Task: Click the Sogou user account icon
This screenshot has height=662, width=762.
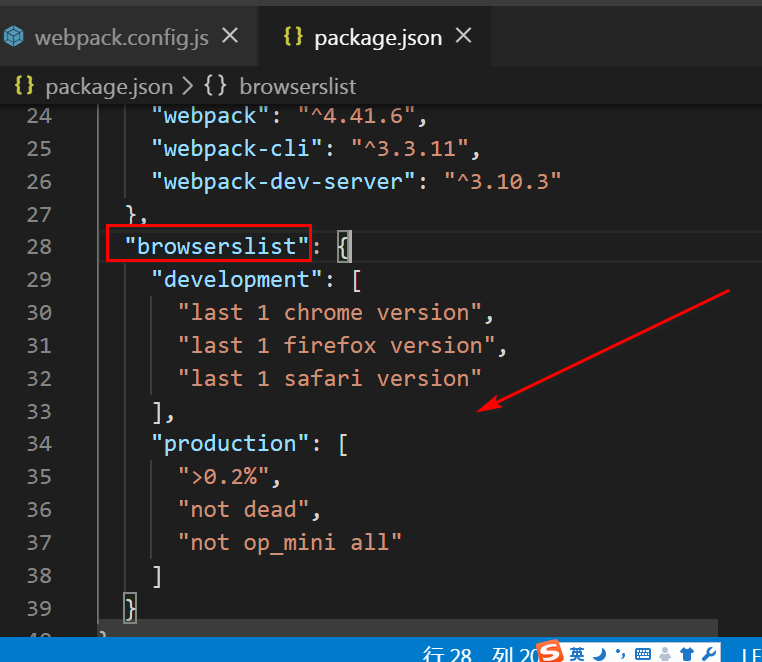Action: coord(666,654)
